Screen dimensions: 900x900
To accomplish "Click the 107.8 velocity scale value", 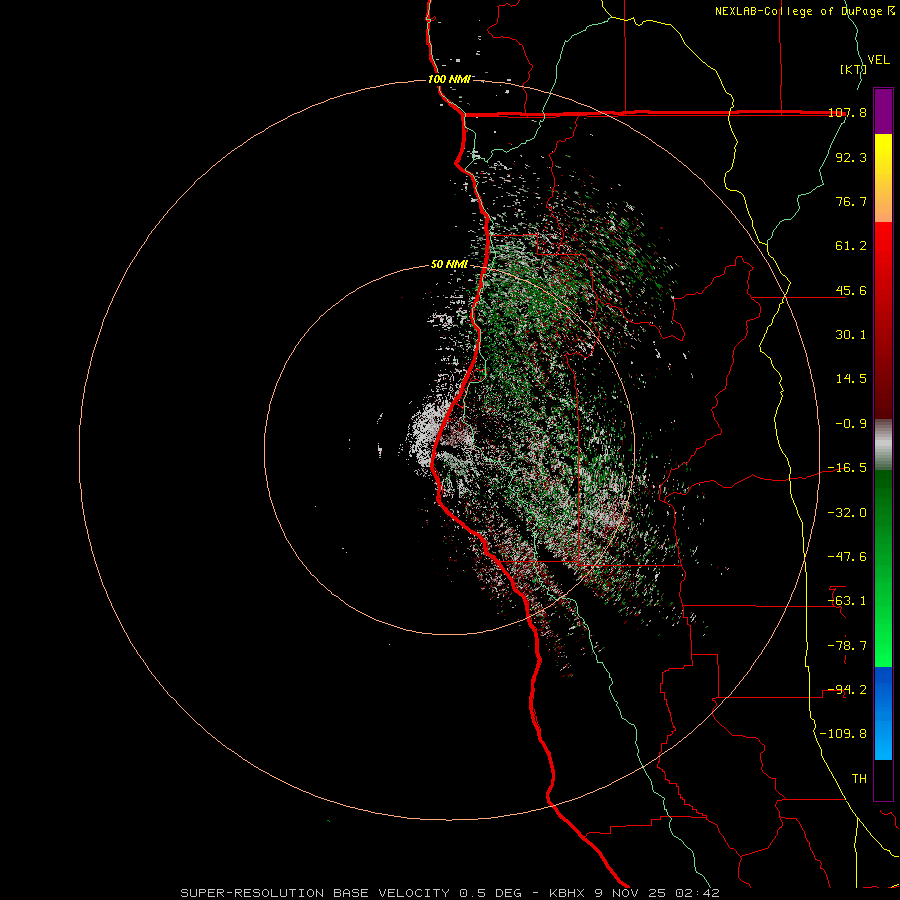I will click(847, 112).
